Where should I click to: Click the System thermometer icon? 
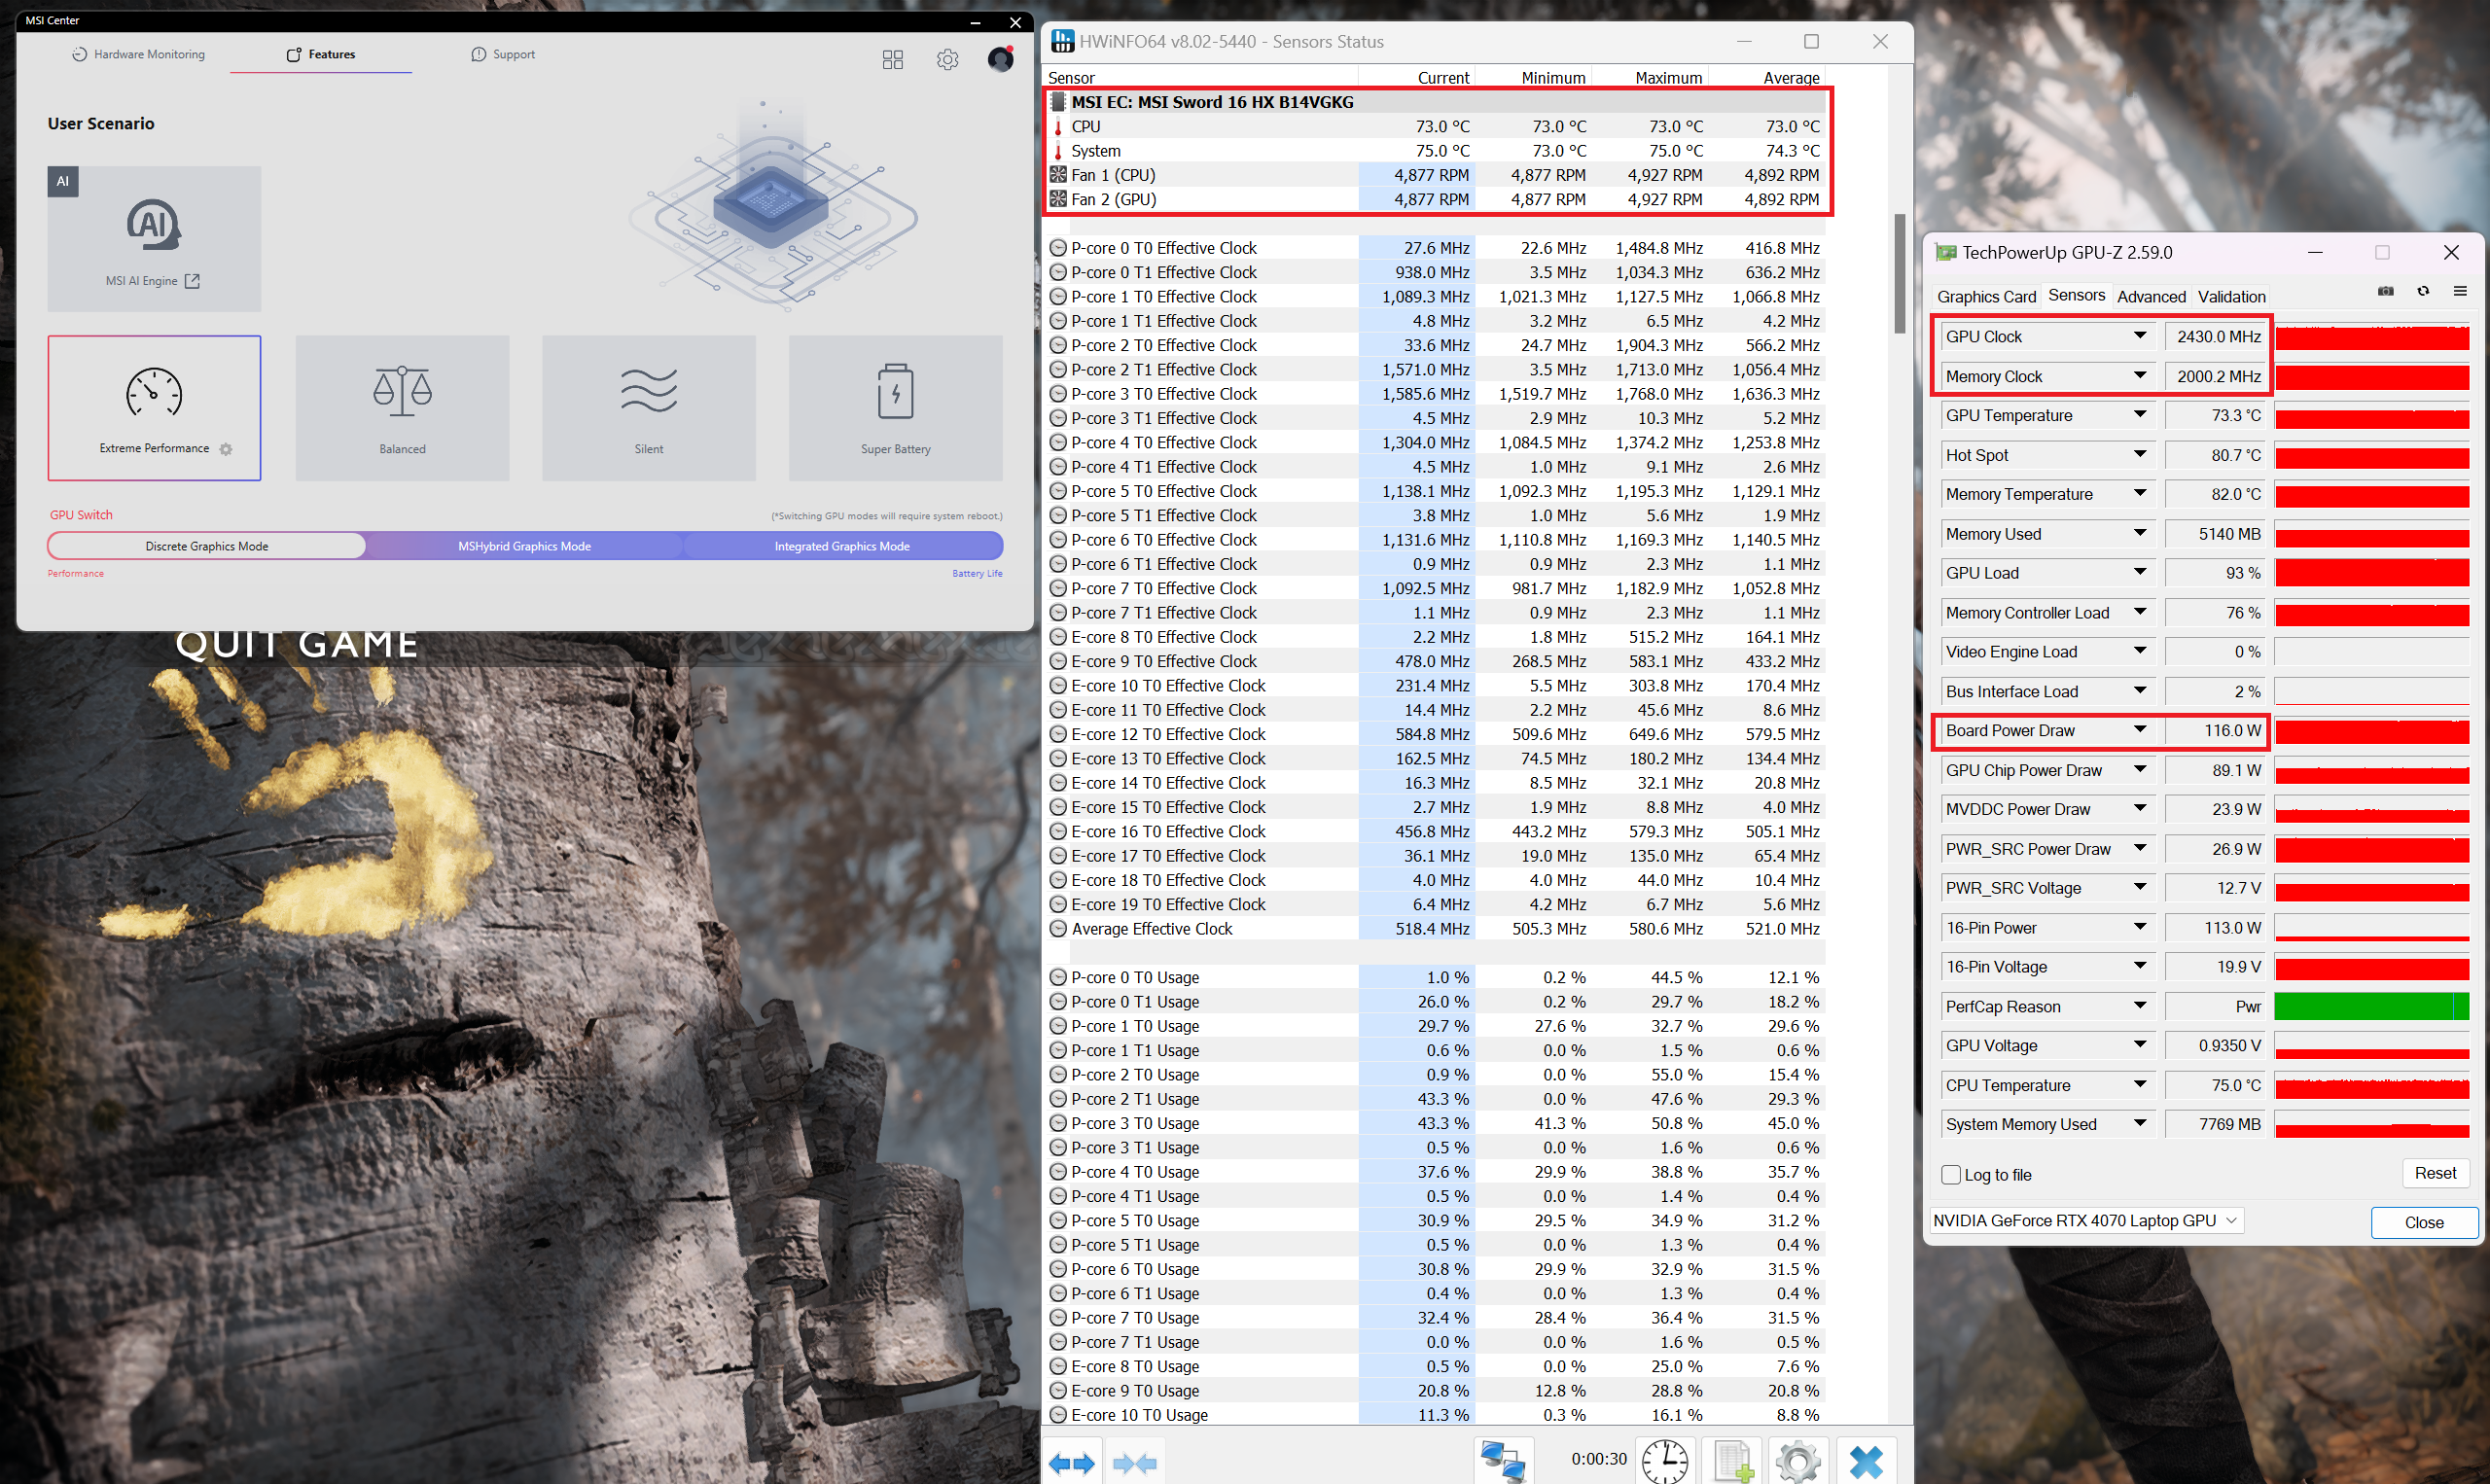click(x=1058, y=151)
